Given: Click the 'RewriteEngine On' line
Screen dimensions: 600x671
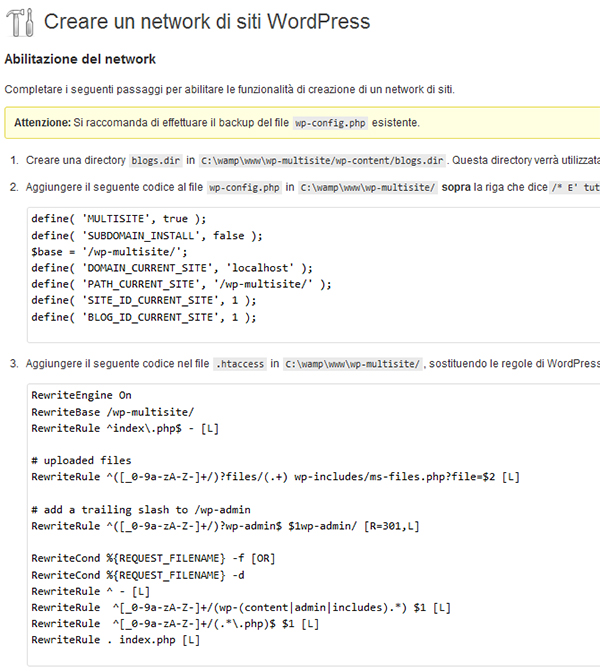Looking at the screenshot, I should [x=81, y=395].
